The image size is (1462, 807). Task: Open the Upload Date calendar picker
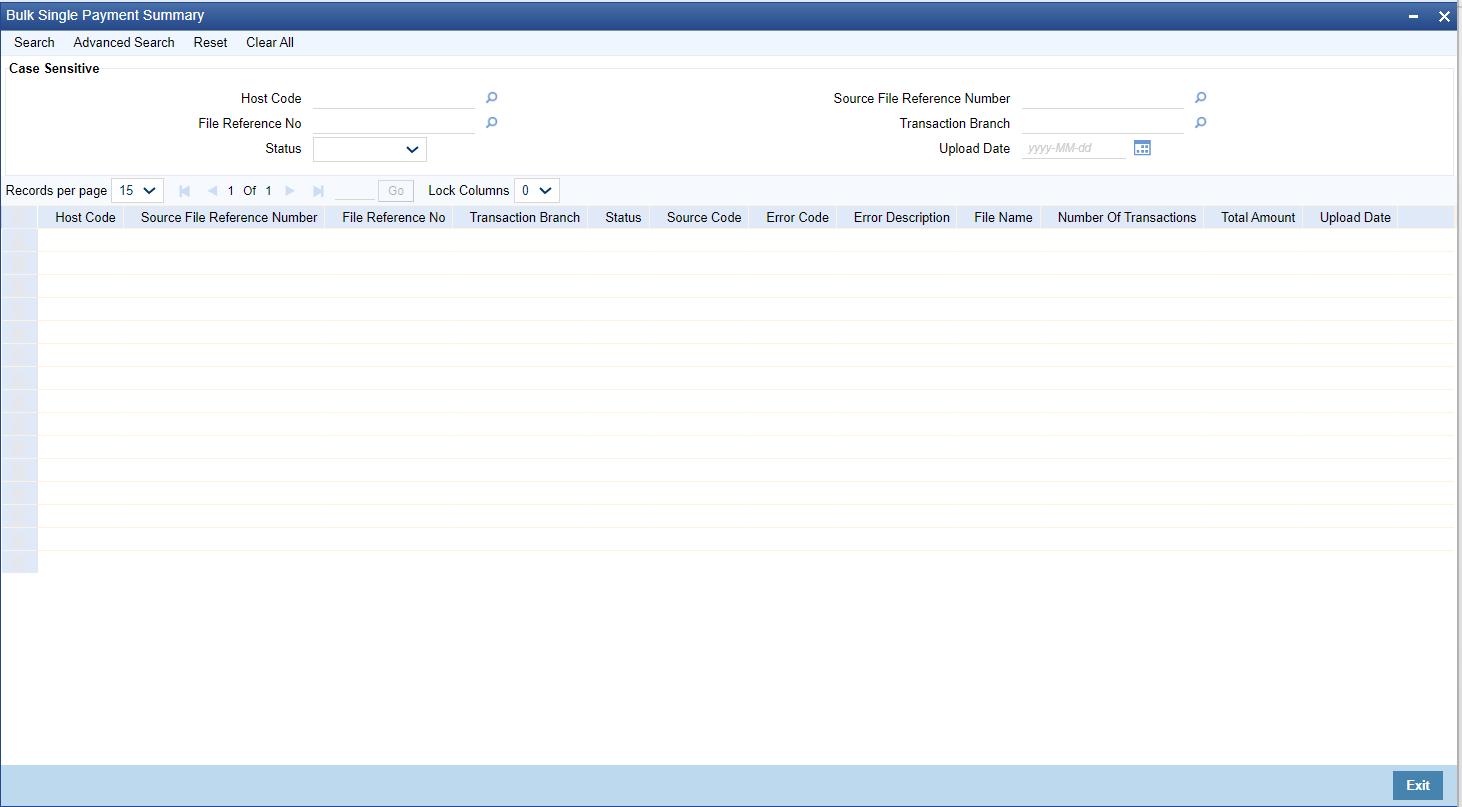[x=1142, y=148]
